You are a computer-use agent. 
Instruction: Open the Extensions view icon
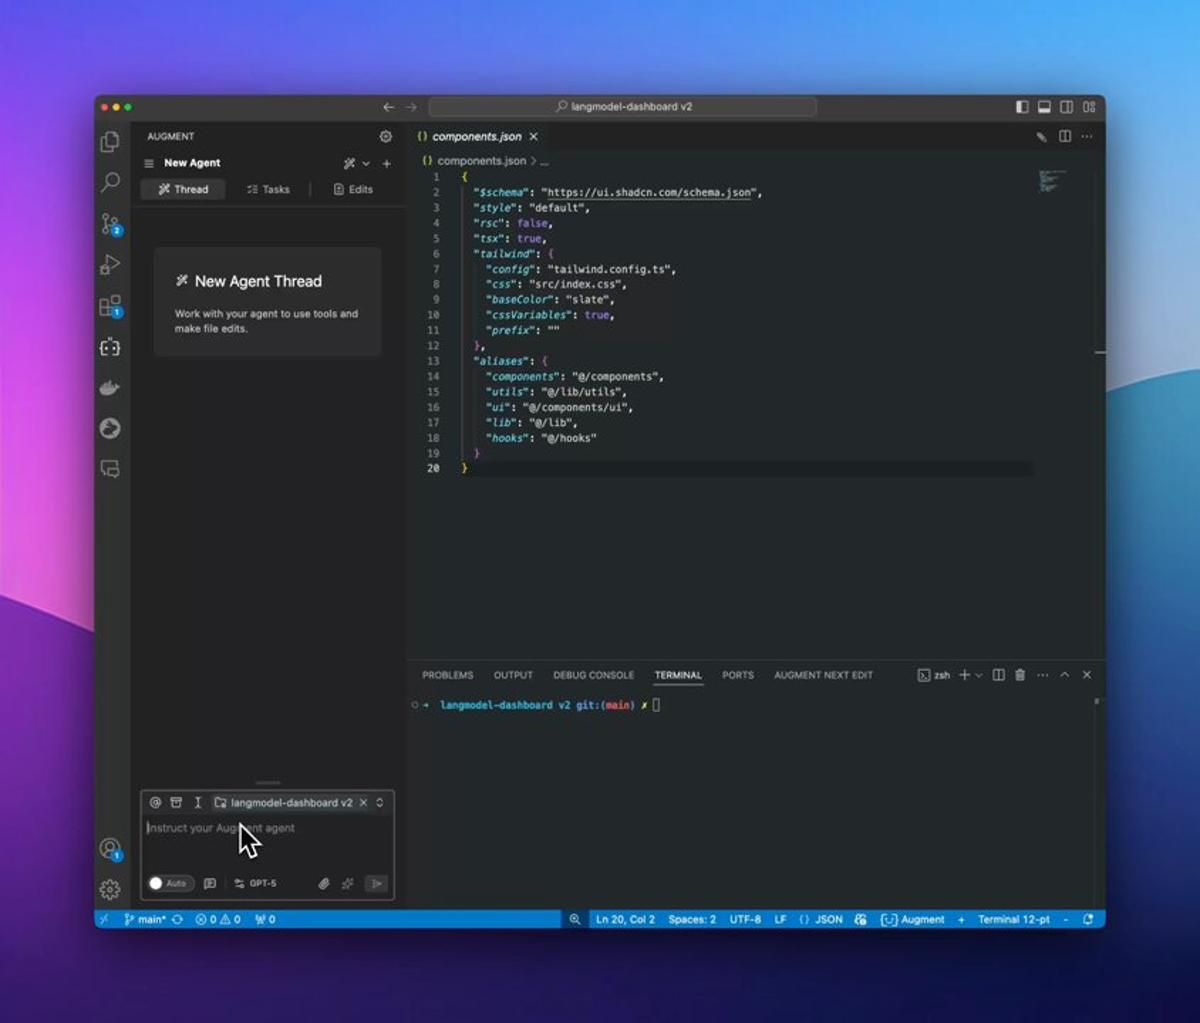point(110,307)
